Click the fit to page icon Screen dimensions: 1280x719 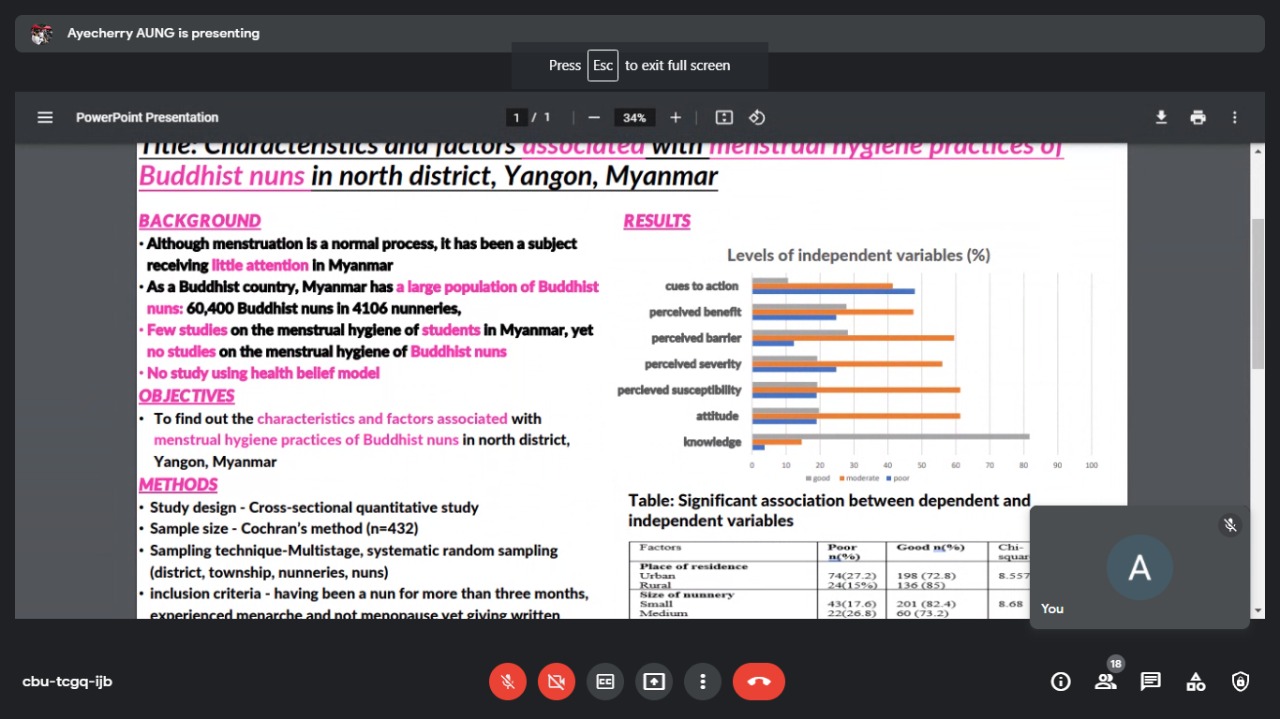point(724,117)
